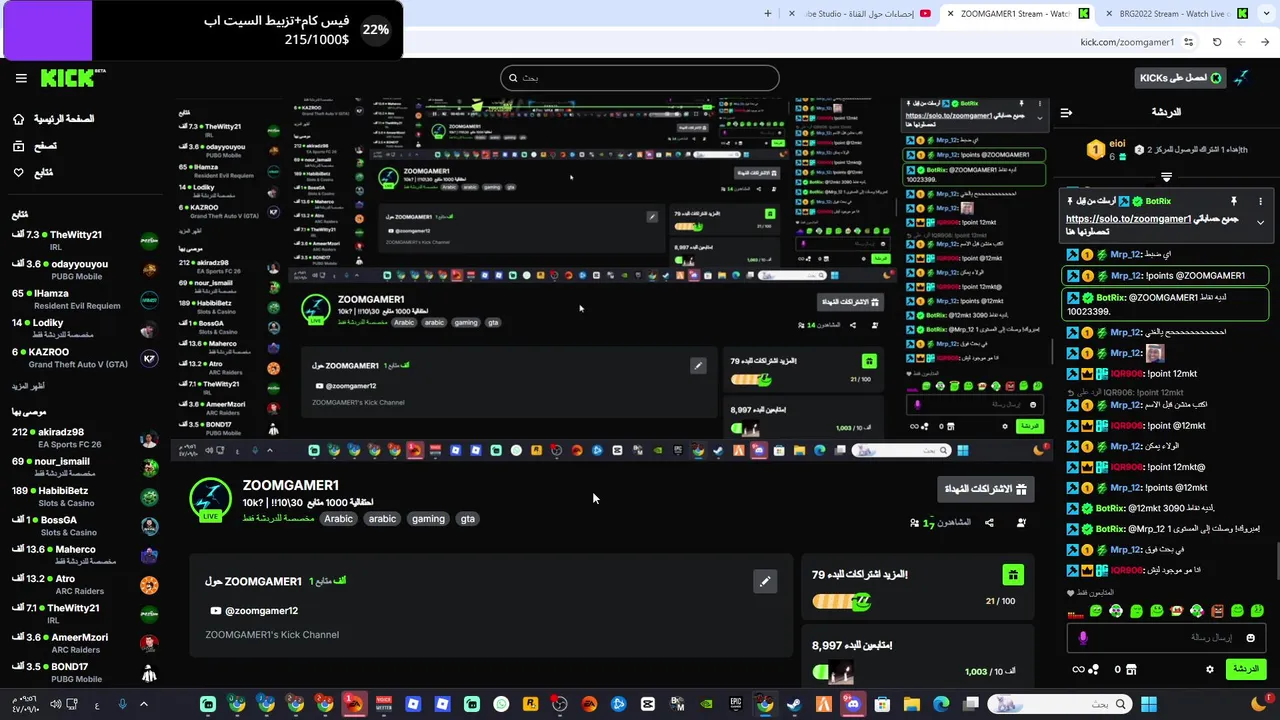Open the @zoomgamer12 YouTube link
1280x720 pixels.
pyautogui.click(x=253, y=611)
